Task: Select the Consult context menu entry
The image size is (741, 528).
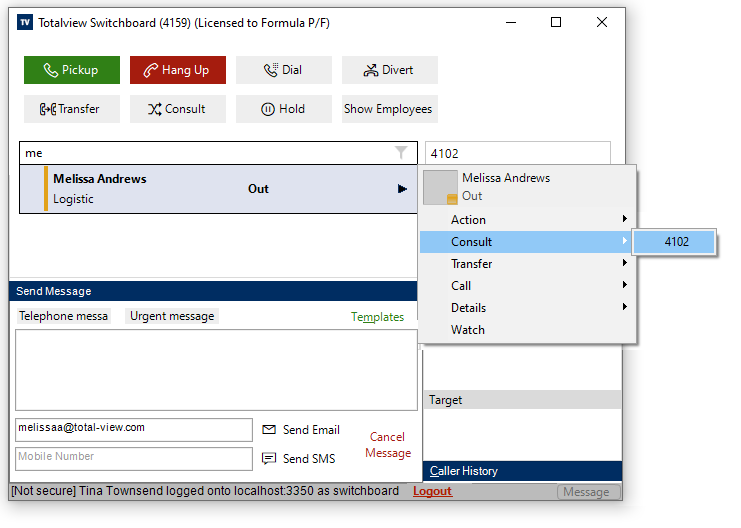Action: (527, 242)
